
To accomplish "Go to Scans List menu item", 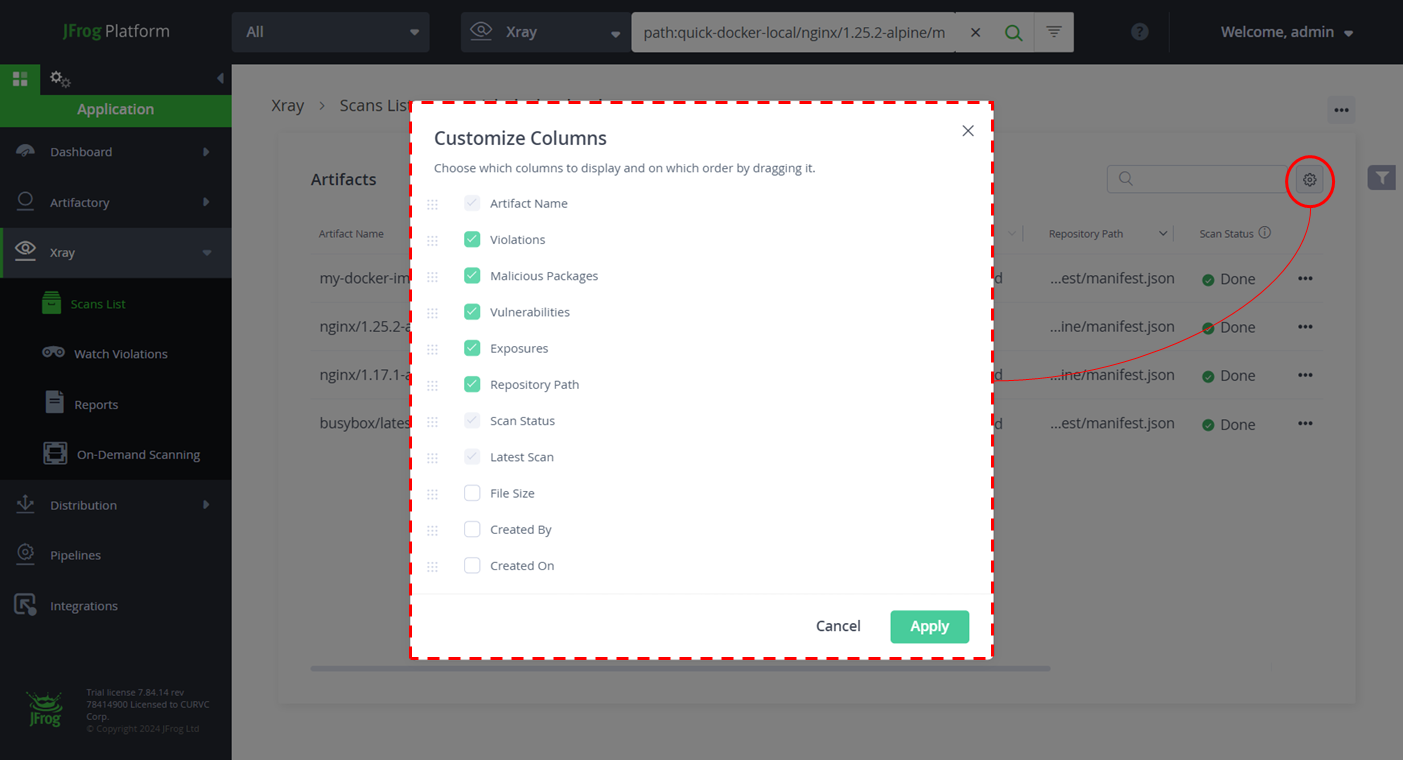I will [98, 304].
